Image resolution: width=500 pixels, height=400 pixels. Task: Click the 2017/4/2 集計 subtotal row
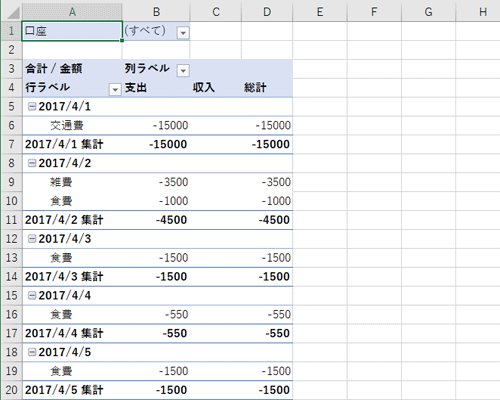pyautogui.click(x=158, y=220)
